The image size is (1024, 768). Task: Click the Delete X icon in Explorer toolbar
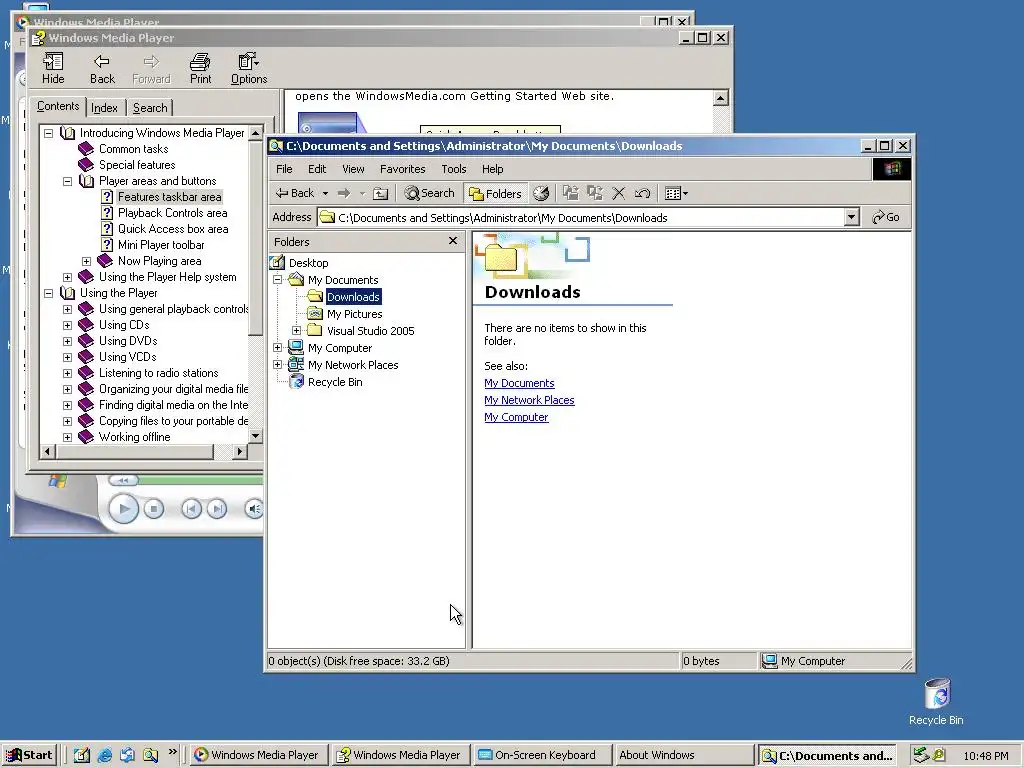(x=618, y=193)
